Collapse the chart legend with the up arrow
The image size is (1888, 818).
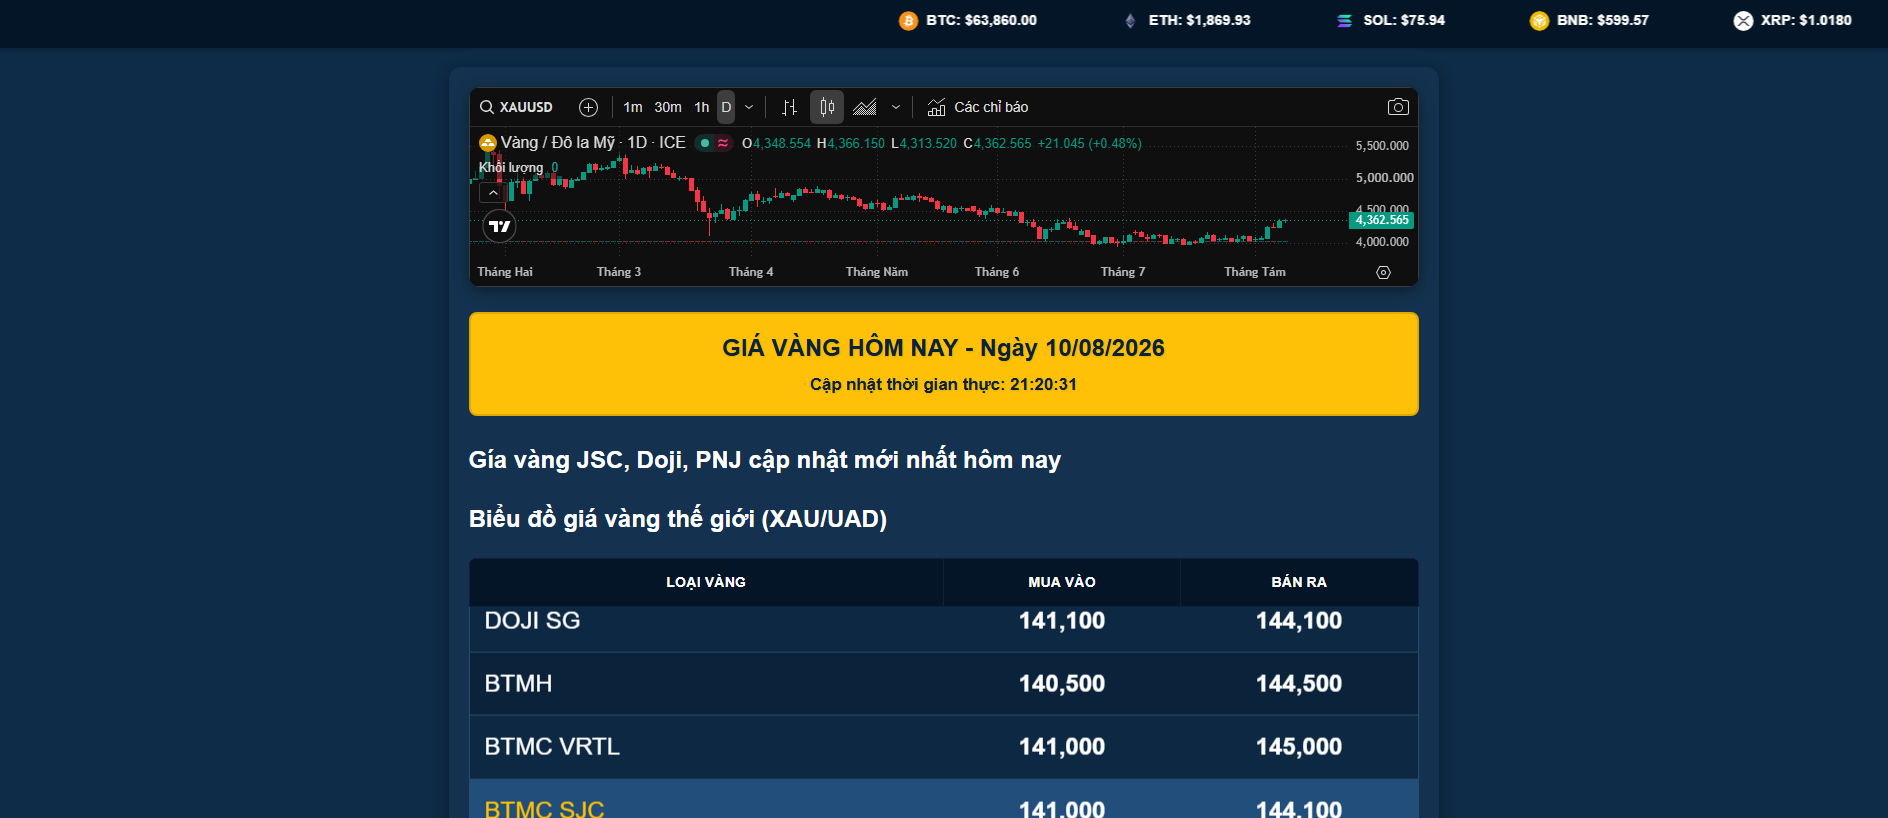tap(493, 193)
